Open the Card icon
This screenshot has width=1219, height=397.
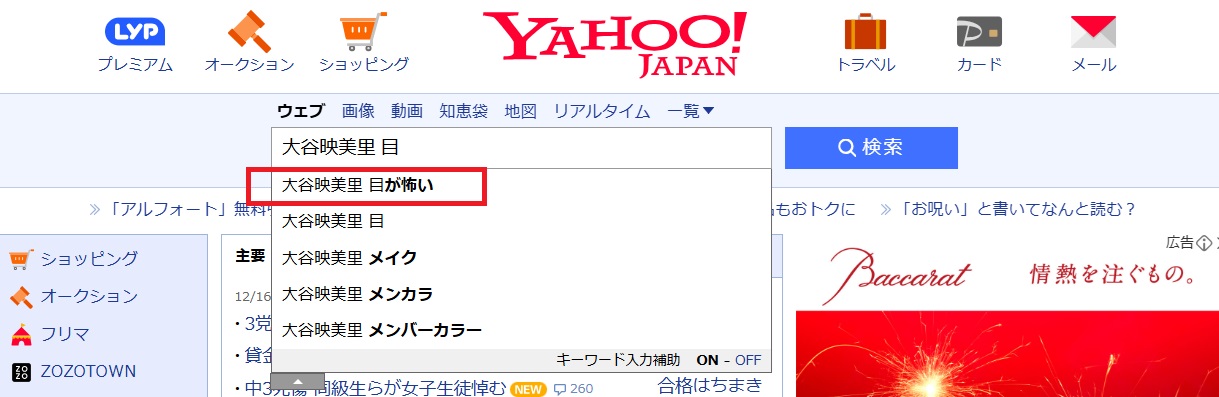tap(979, 32)
